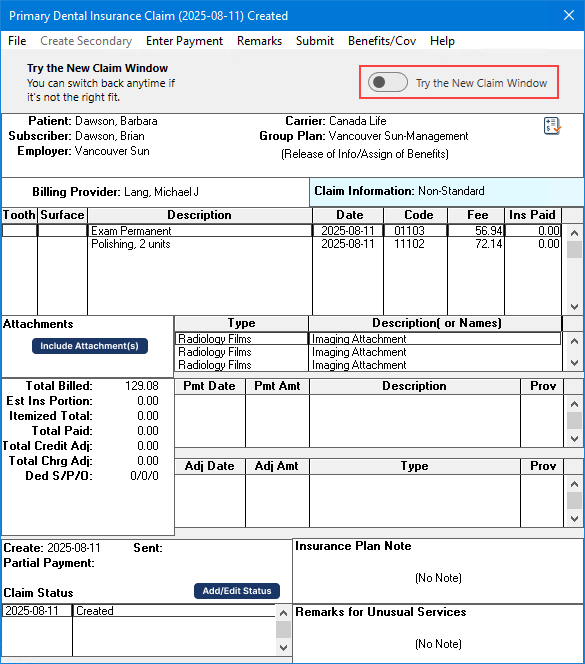Viewport: 585px width, 664px height.
Task: Open the Remarks menu
Action: (x=259, y=41)
